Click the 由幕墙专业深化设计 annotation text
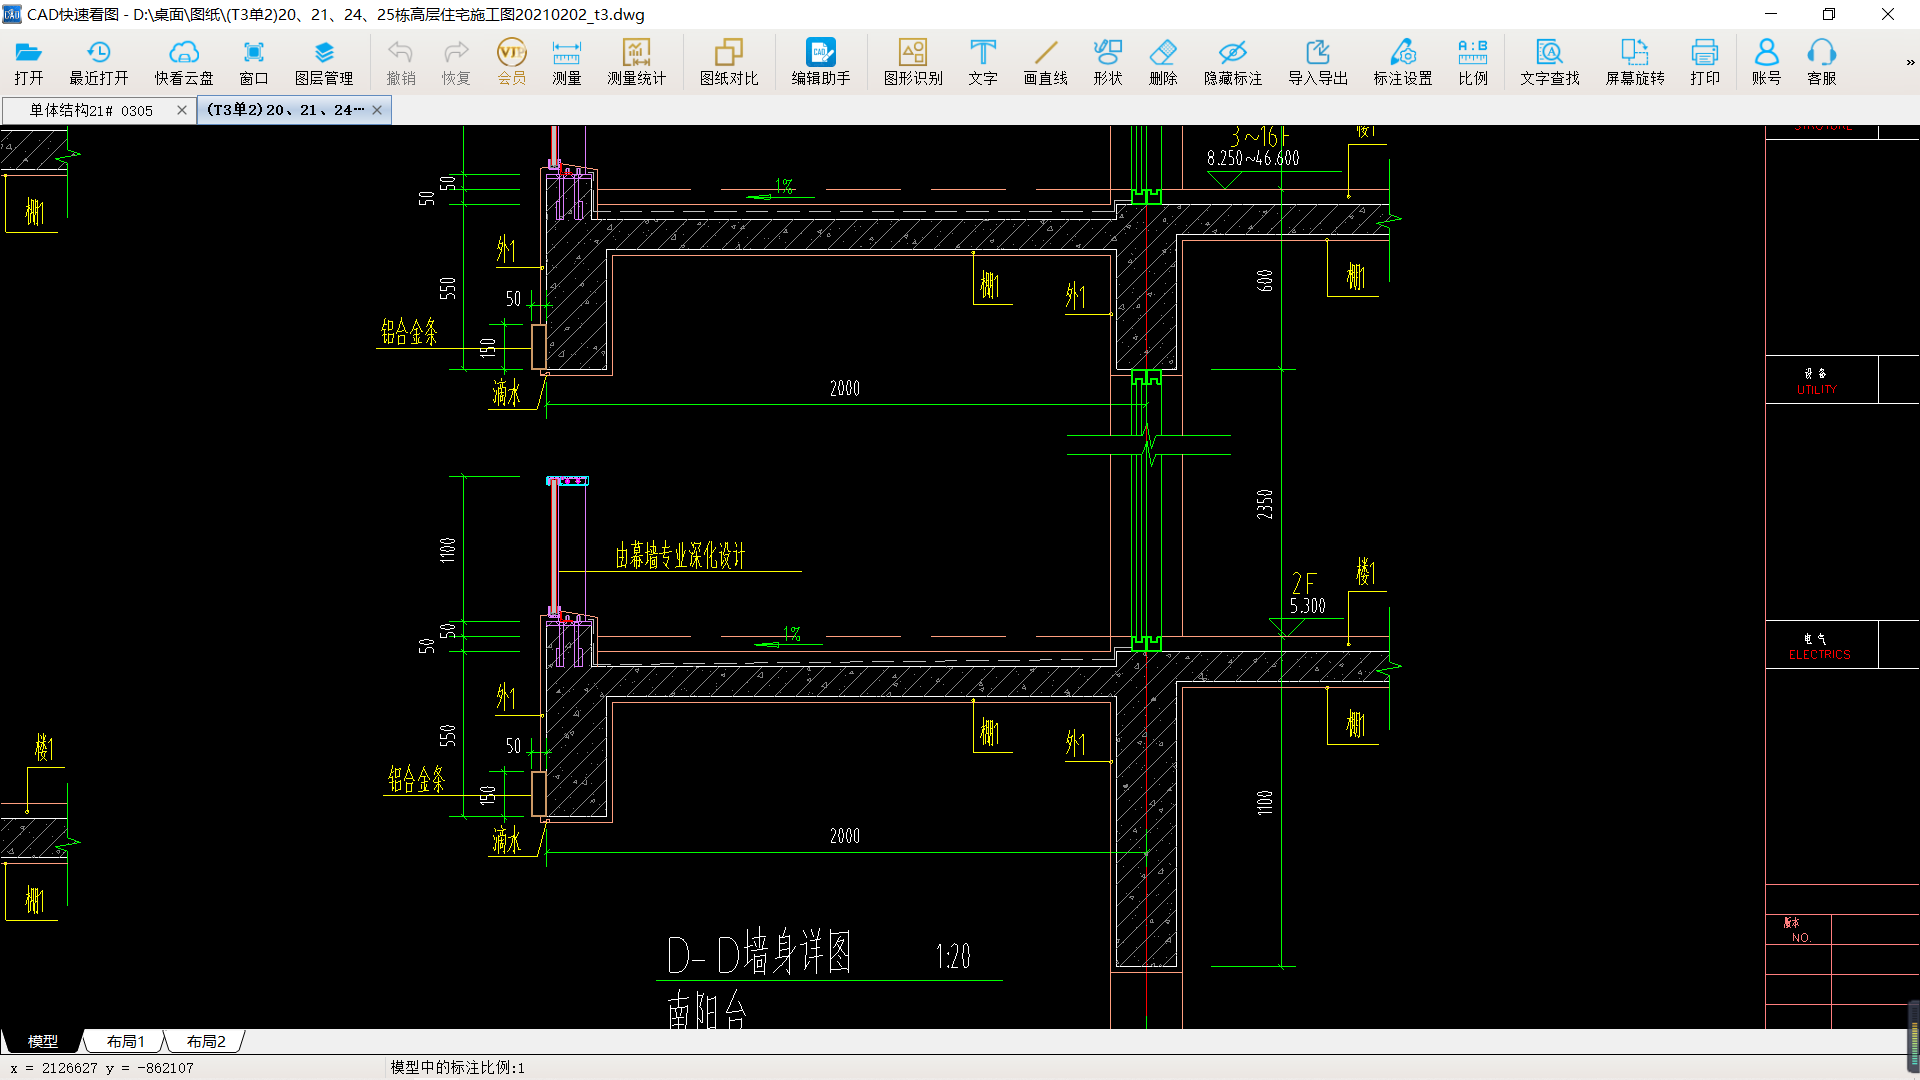 tap(680, 555)
